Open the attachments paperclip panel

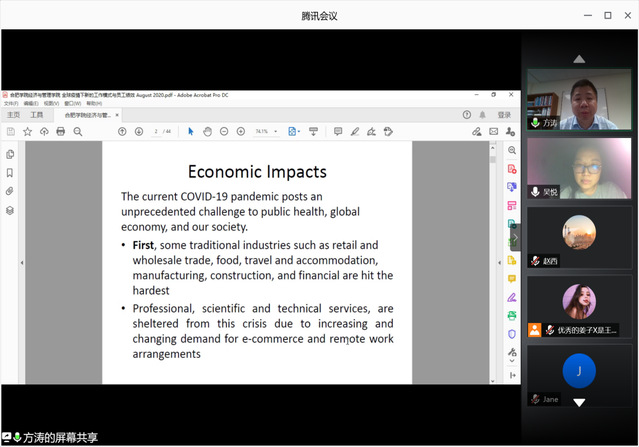pyautogui.click(x=10, y=191)
